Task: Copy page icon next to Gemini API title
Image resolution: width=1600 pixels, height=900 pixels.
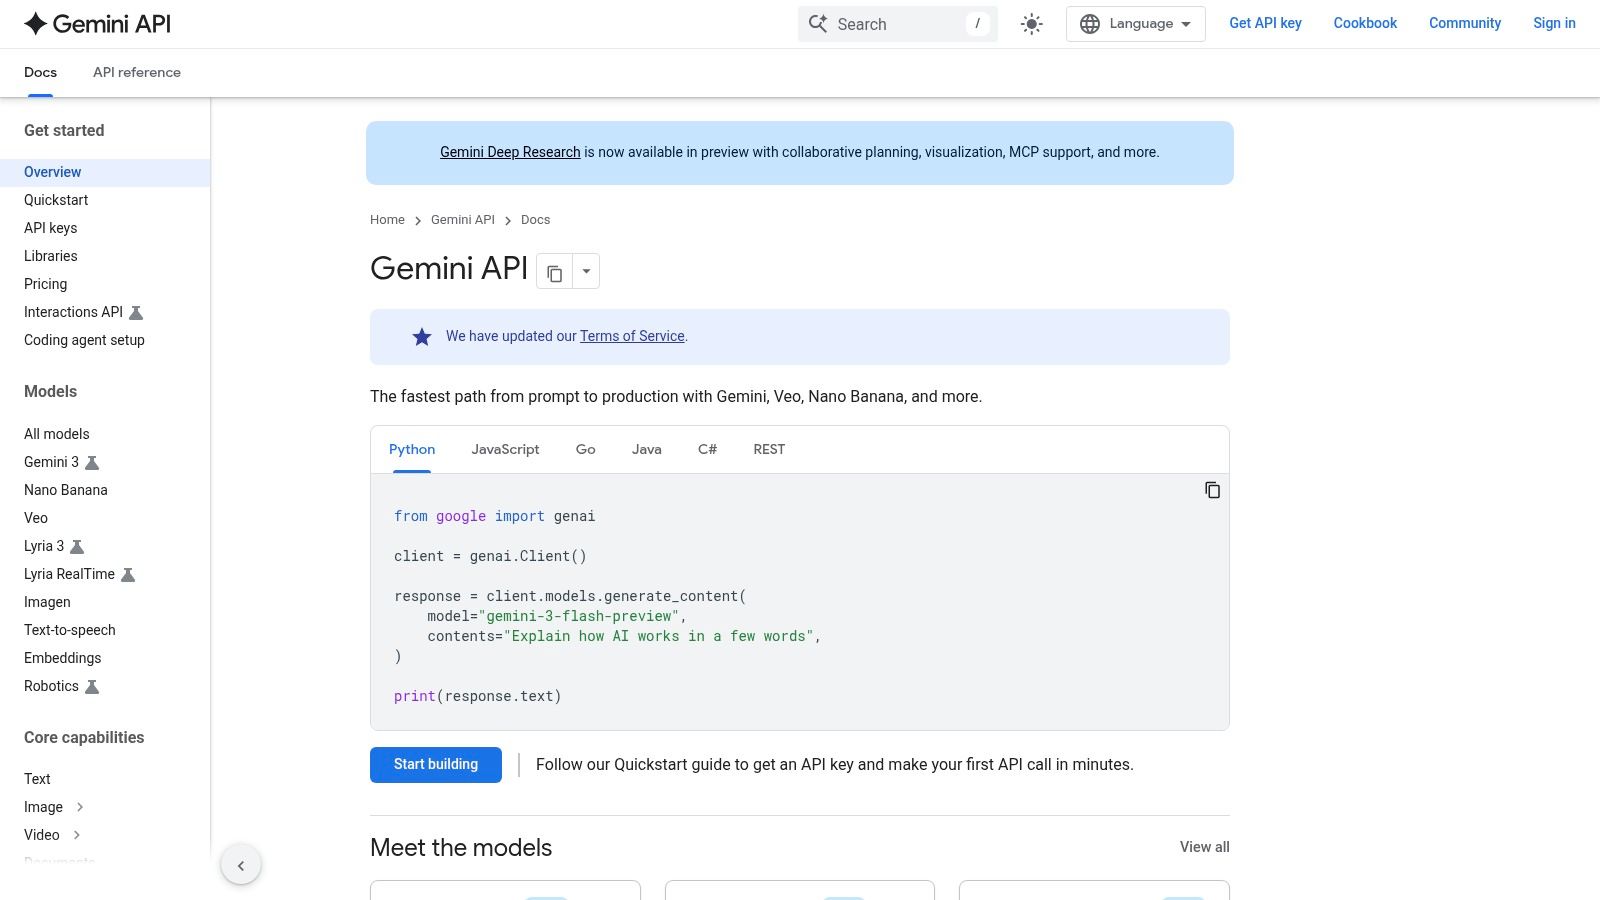Action: coord(554,271)
